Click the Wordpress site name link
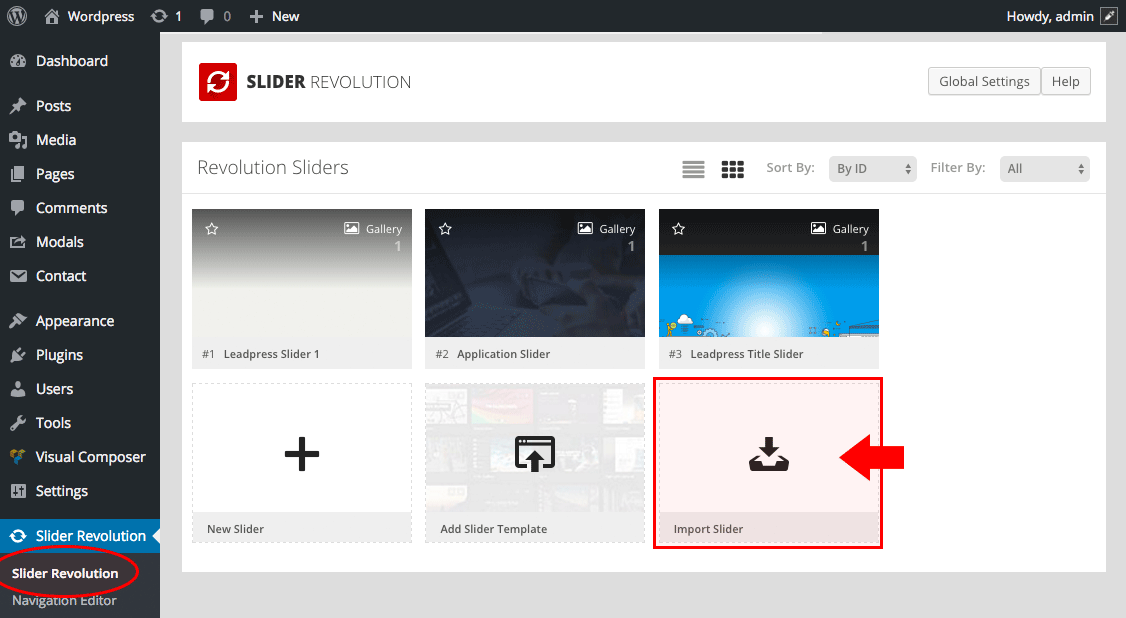The image size is (1126, 618). tap(101, 17)
